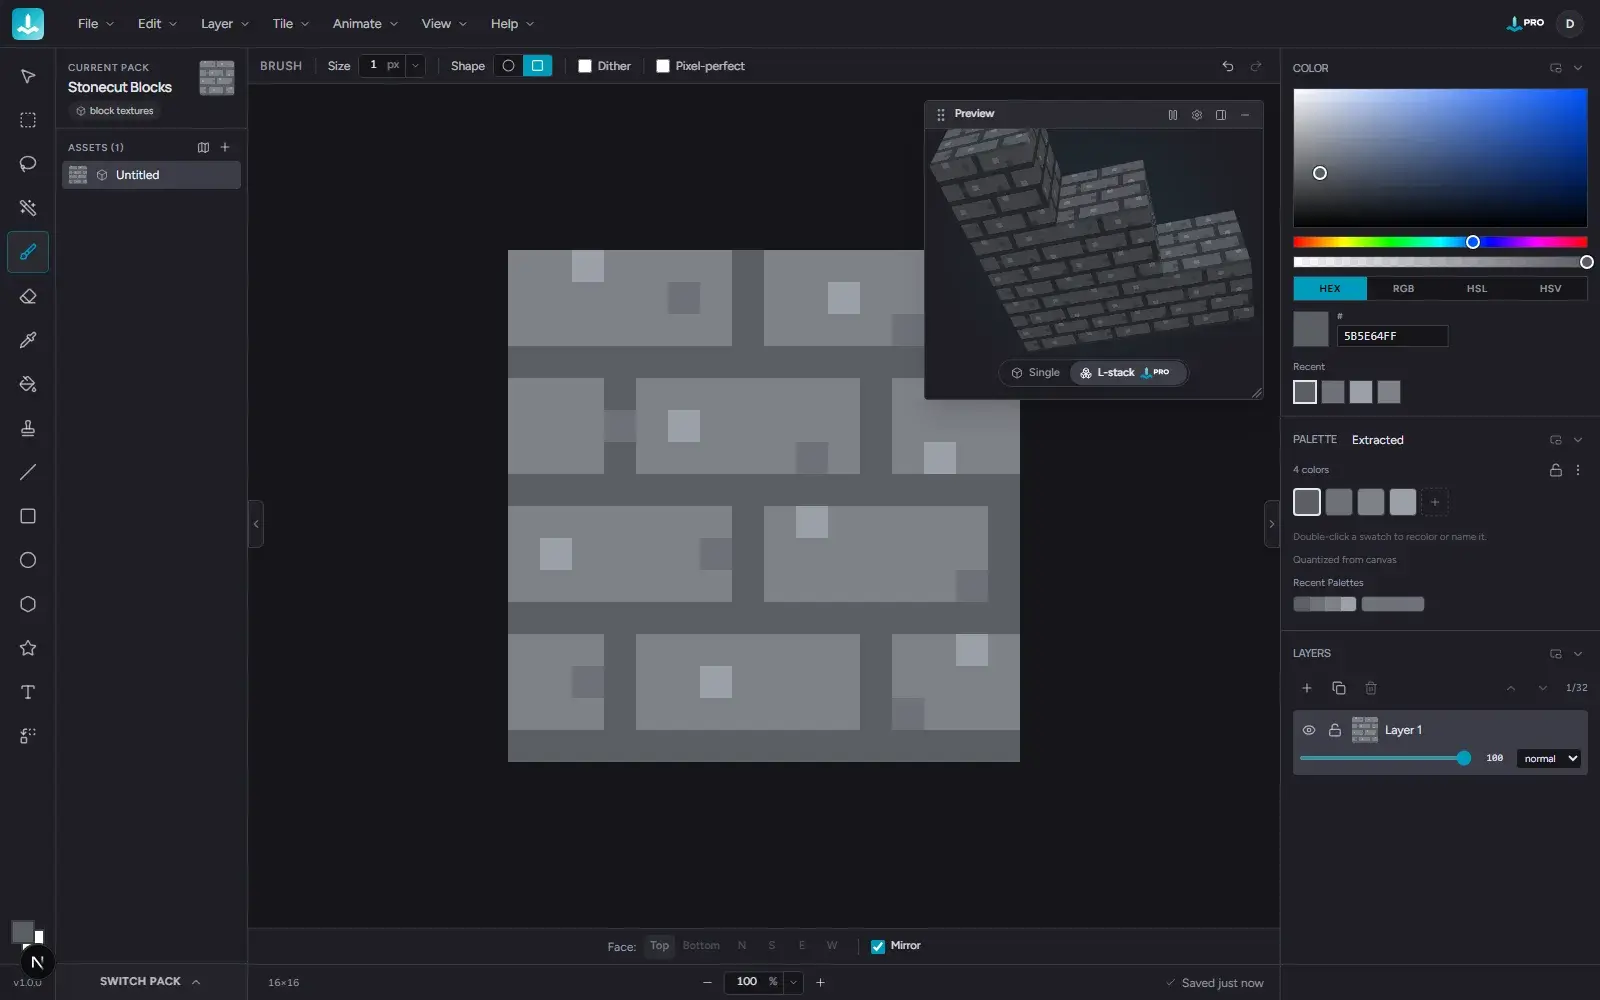Open the Tile menu

pyautogui.click(x=291, y=24)
